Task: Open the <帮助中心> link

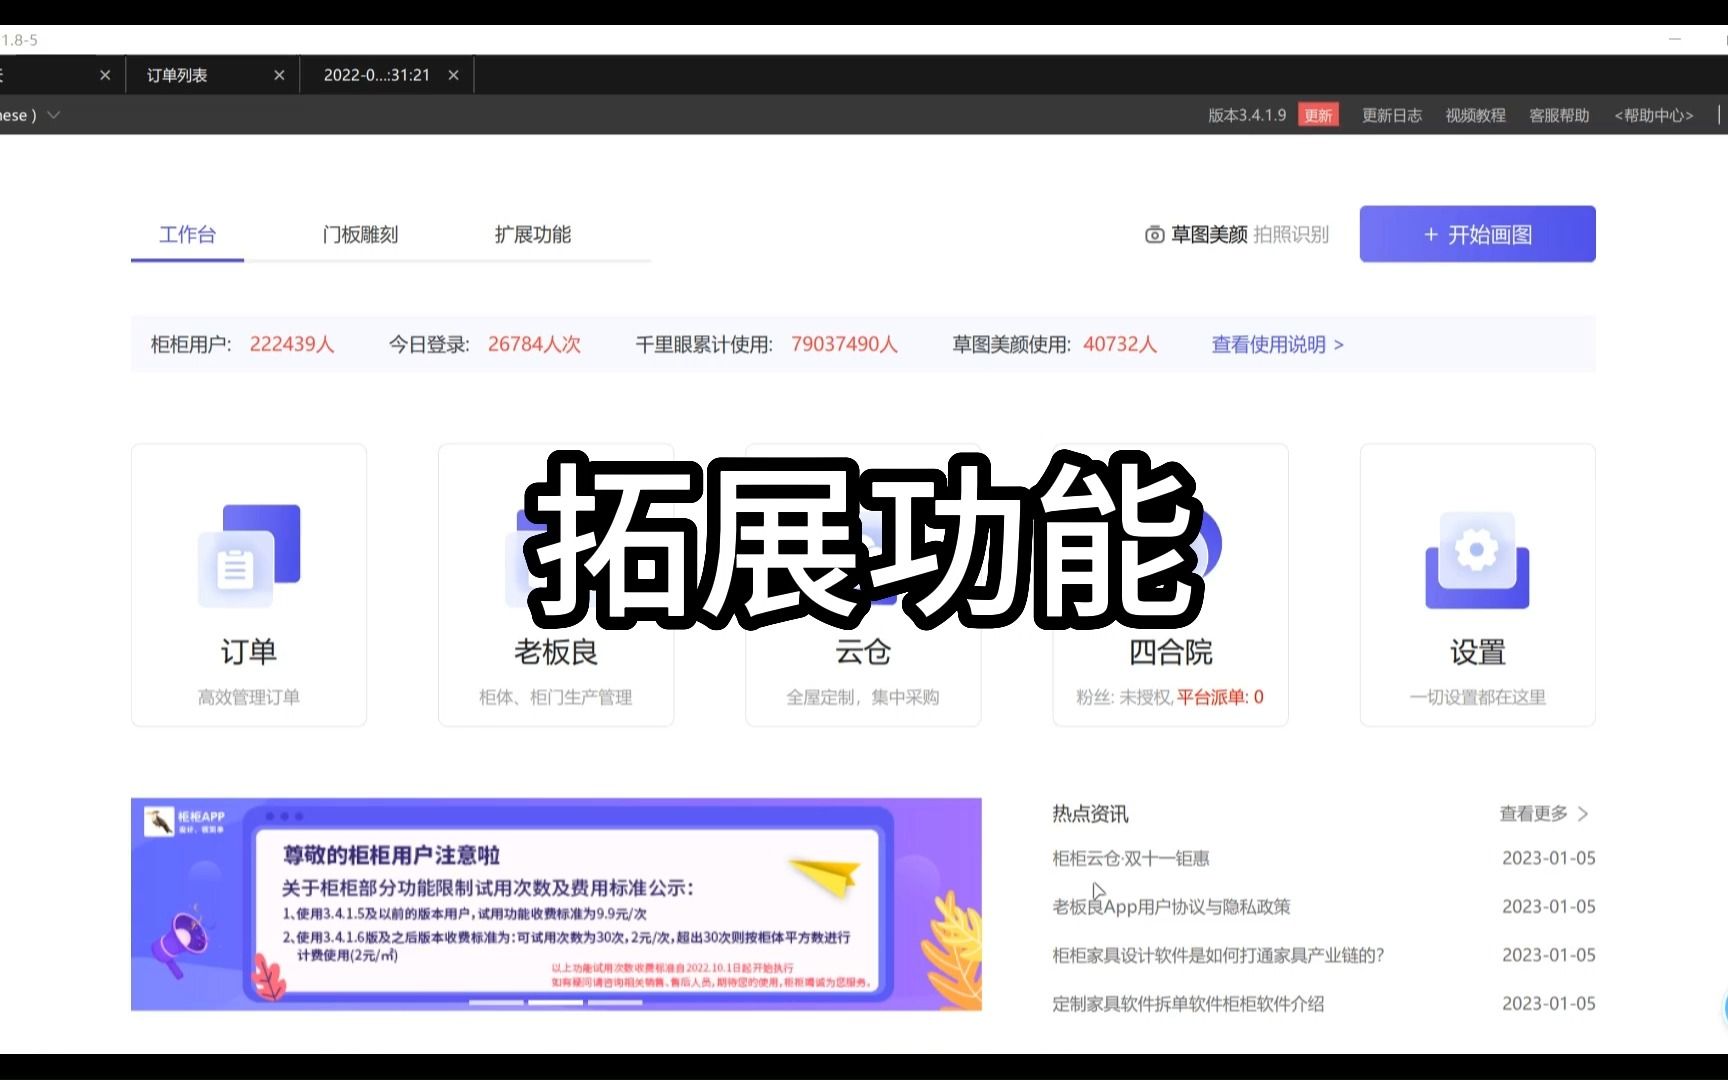Action: click(x=1654, y=115)
